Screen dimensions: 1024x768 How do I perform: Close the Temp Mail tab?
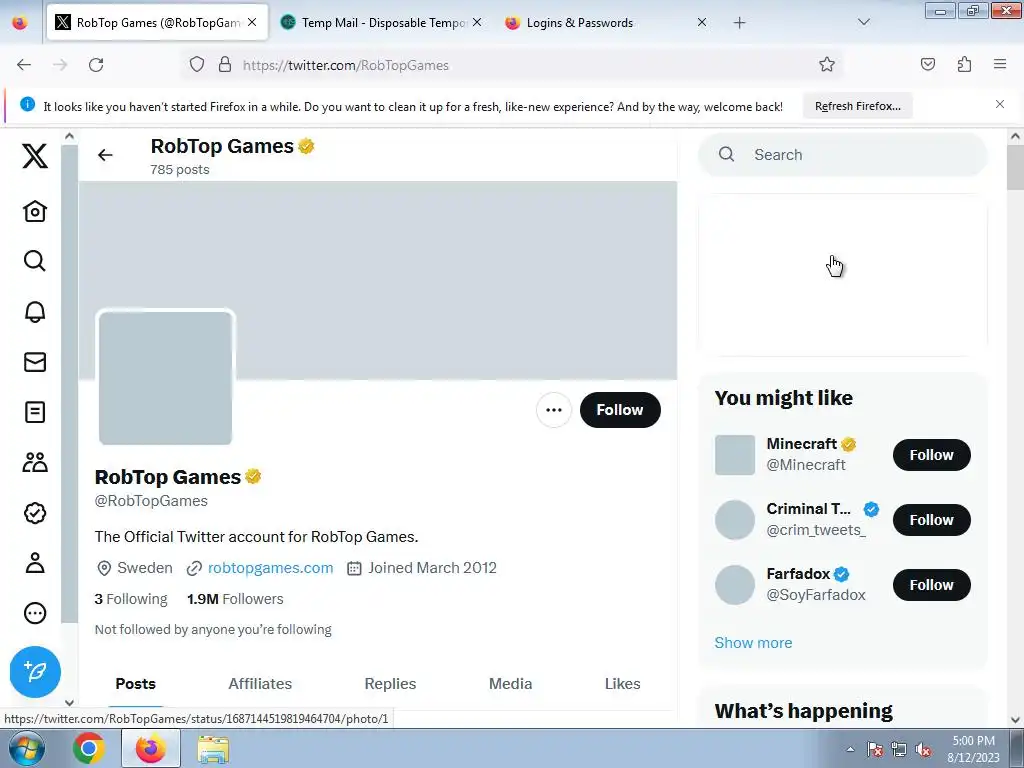coord(477,22)
